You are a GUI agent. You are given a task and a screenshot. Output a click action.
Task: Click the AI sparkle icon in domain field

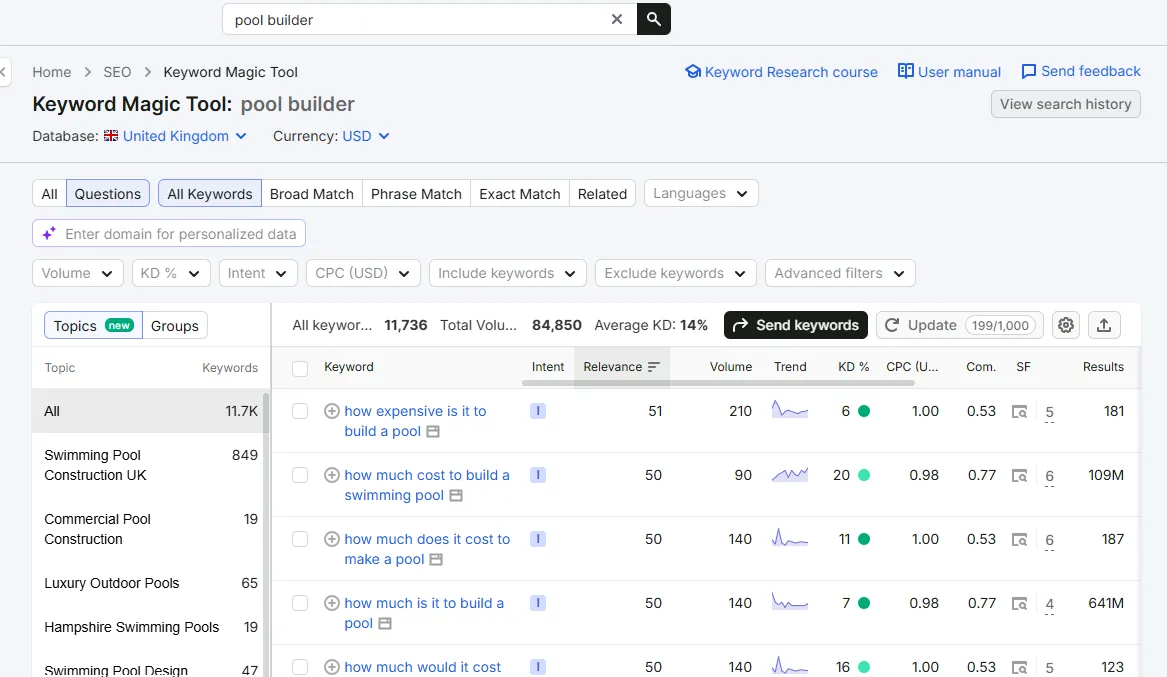(49, 234)
